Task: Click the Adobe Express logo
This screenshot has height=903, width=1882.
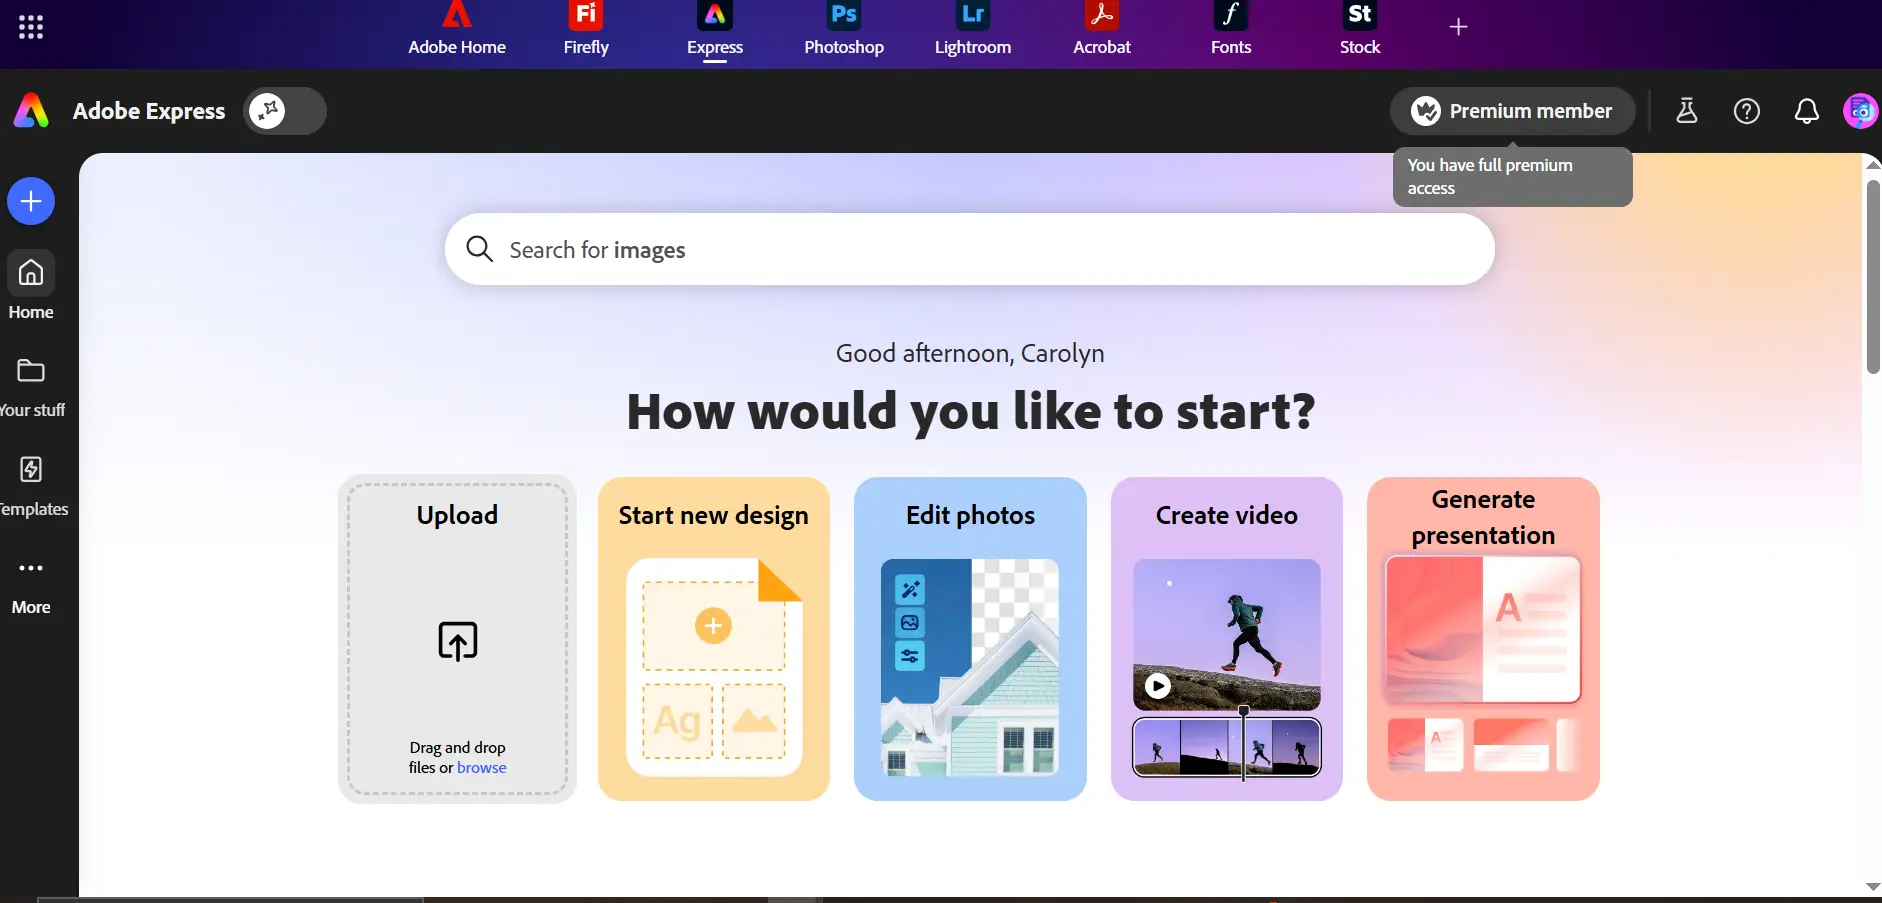Action: 31,111
